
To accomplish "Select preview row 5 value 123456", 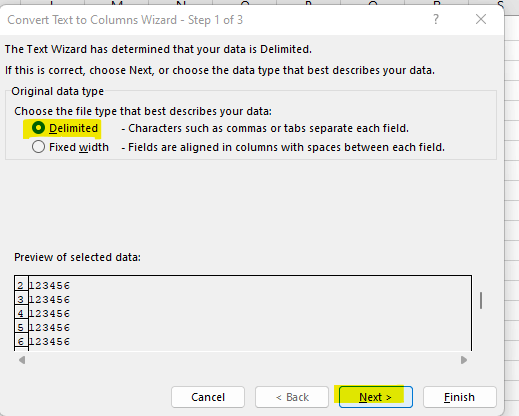I will 49,328.
